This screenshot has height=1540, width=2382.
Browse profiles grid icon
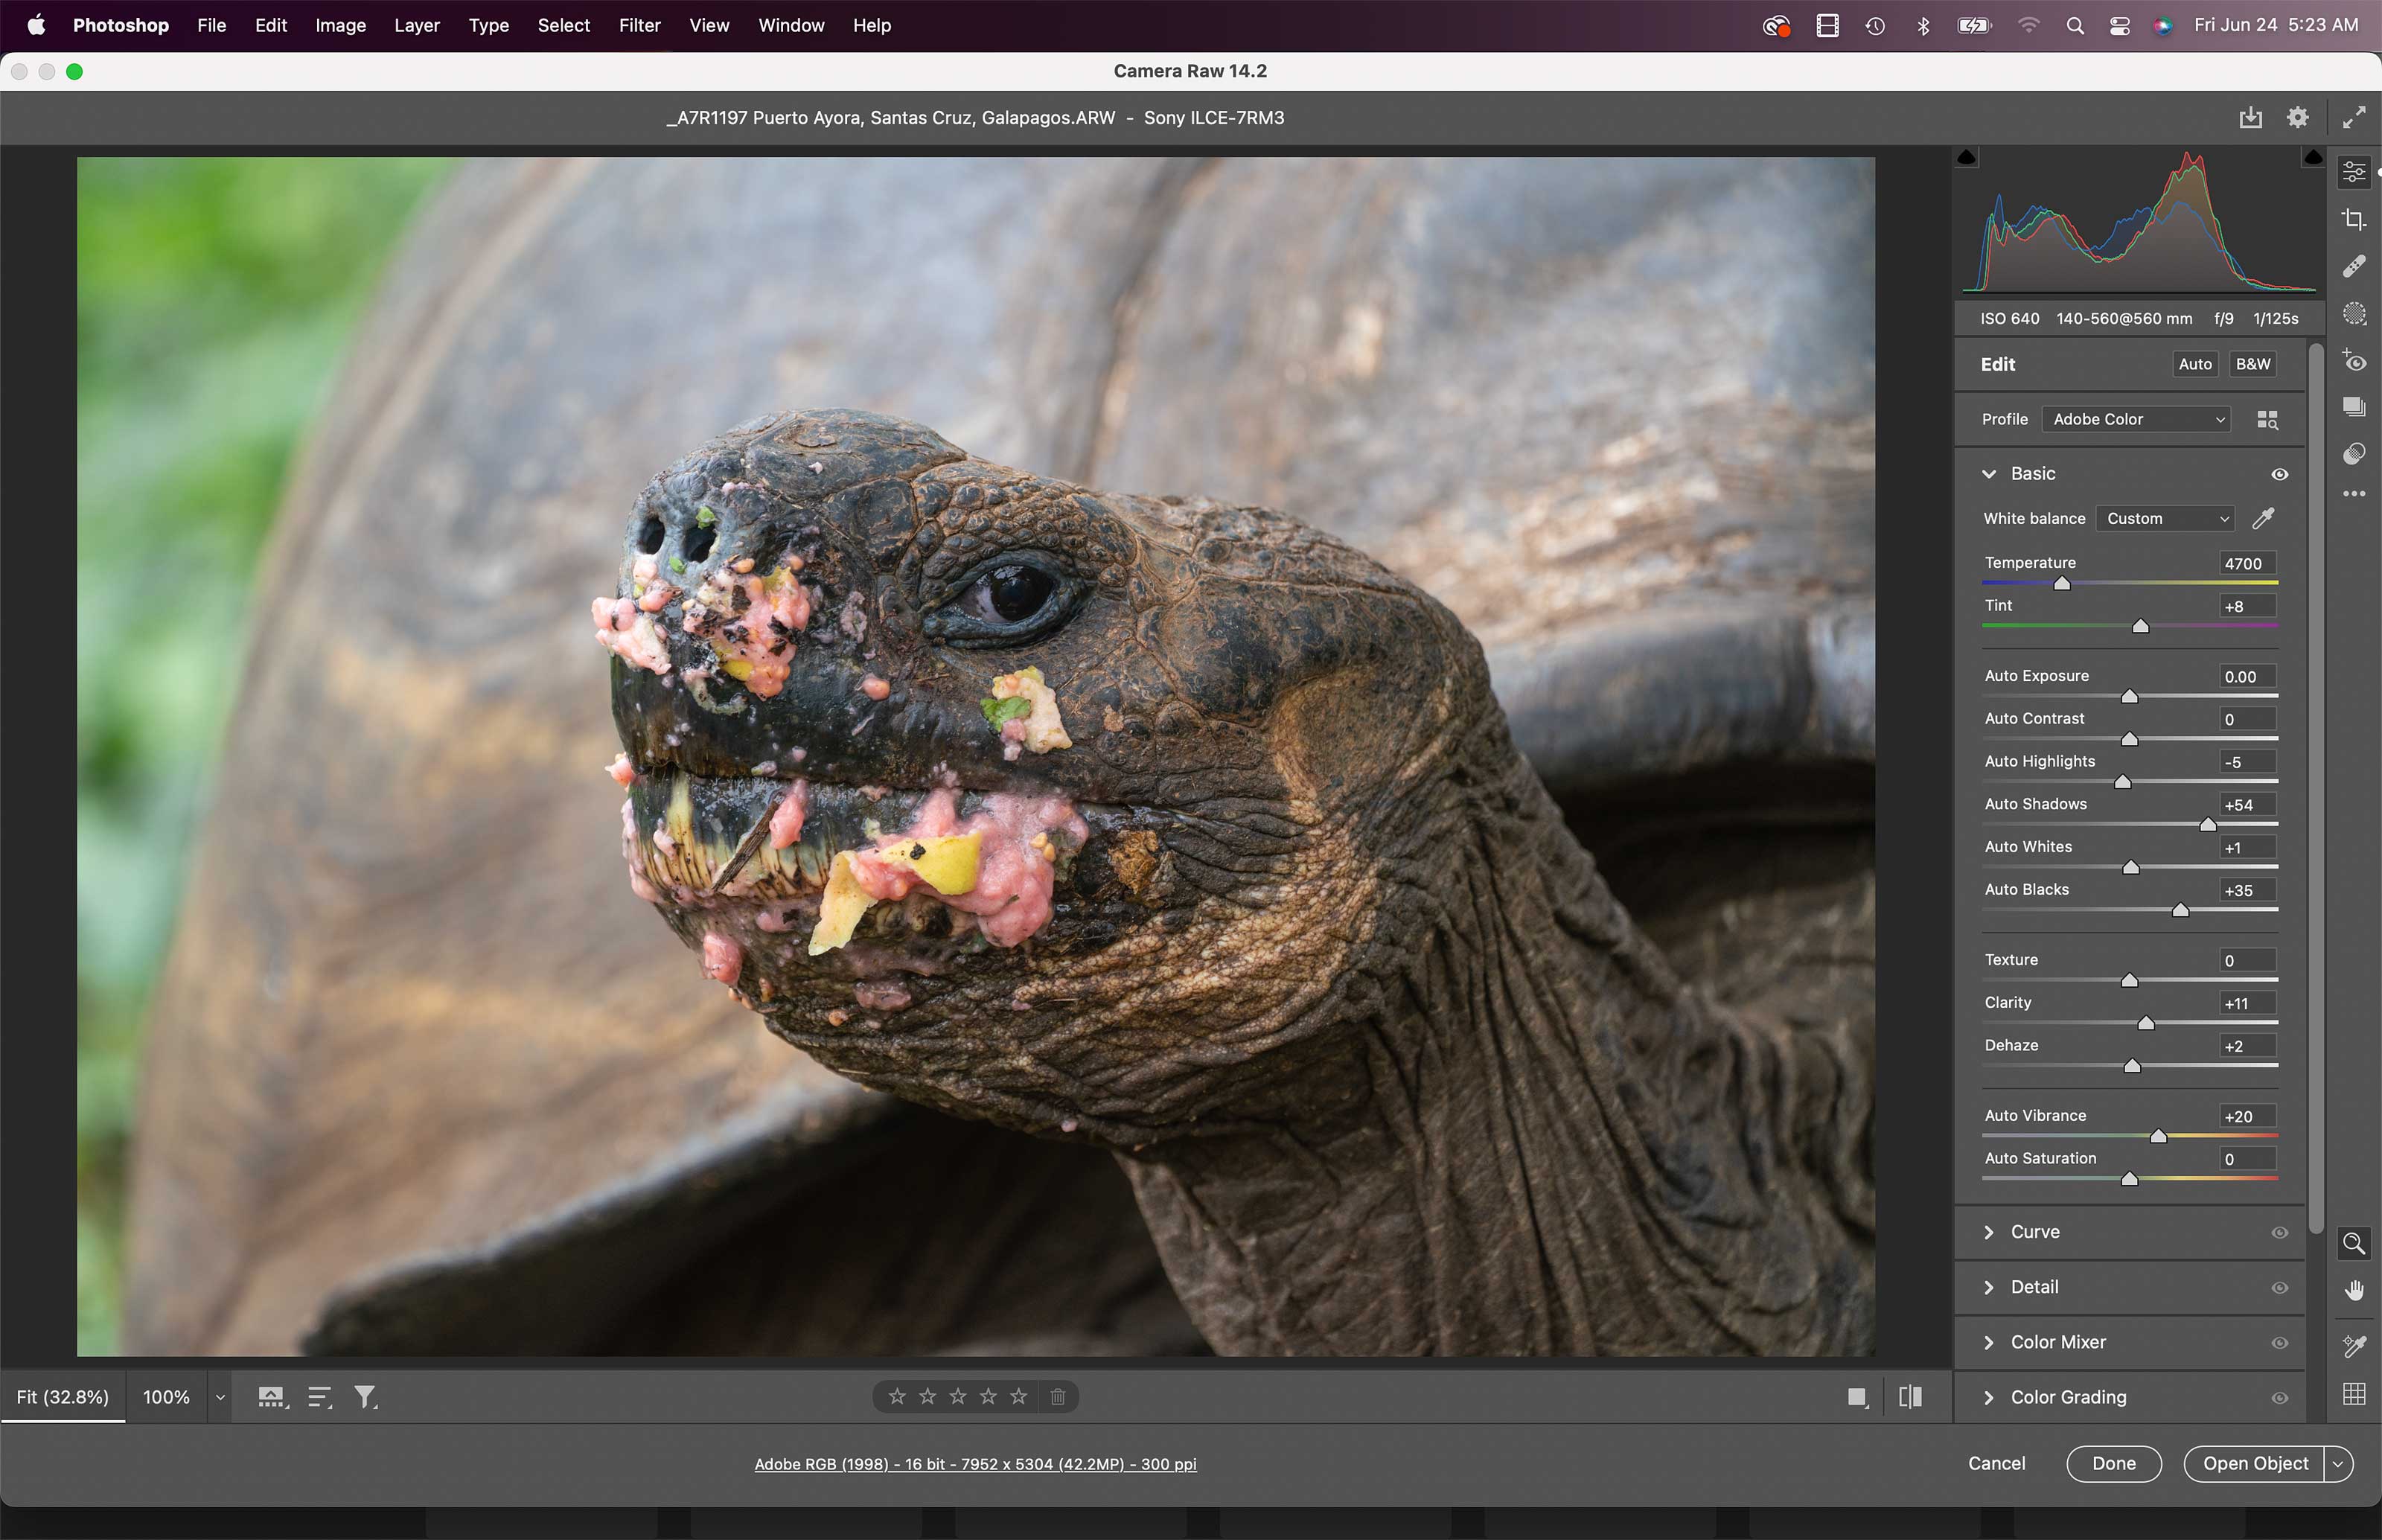click(2267, 420)
